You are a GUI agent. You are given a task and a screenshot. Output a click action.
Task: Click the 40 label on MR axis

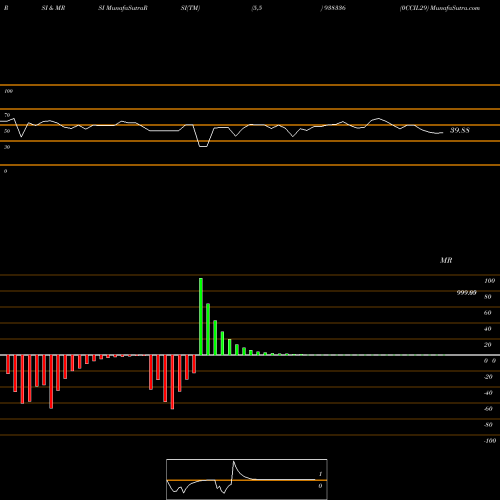click(x=488, y=329)
